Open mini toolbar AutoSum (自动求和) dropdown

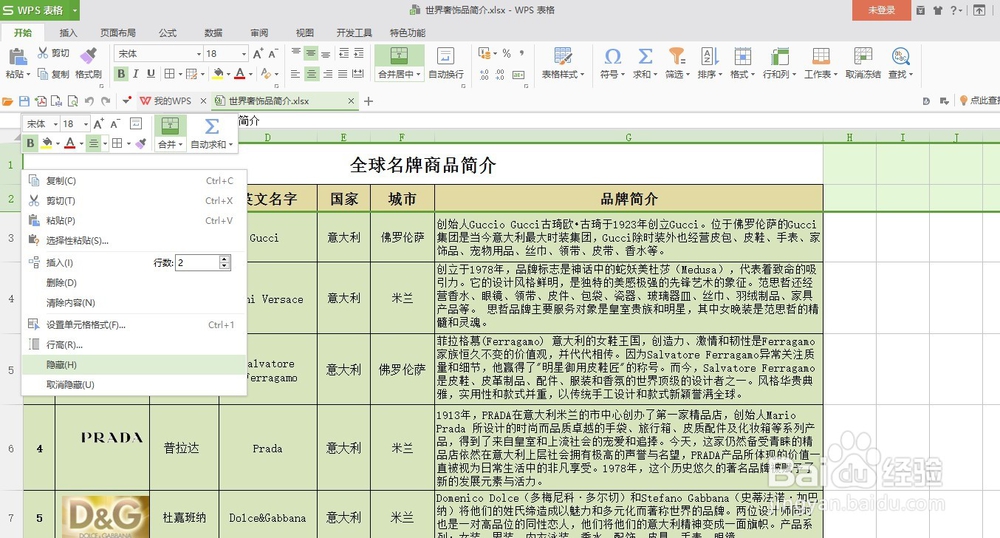pyautogui.click(x=231, y=145)
